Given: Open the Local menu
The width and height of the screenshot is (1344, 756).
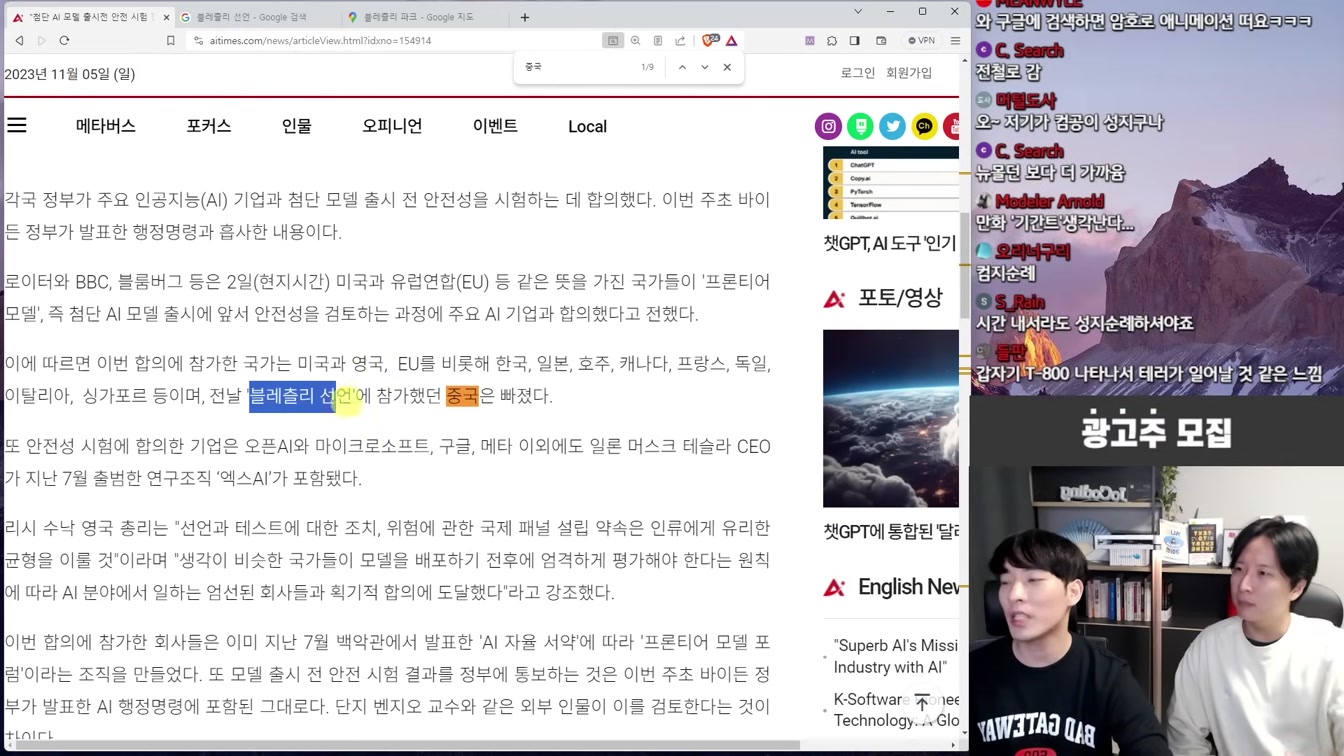Looking at the screenshot, I should [x=588, y=126].
